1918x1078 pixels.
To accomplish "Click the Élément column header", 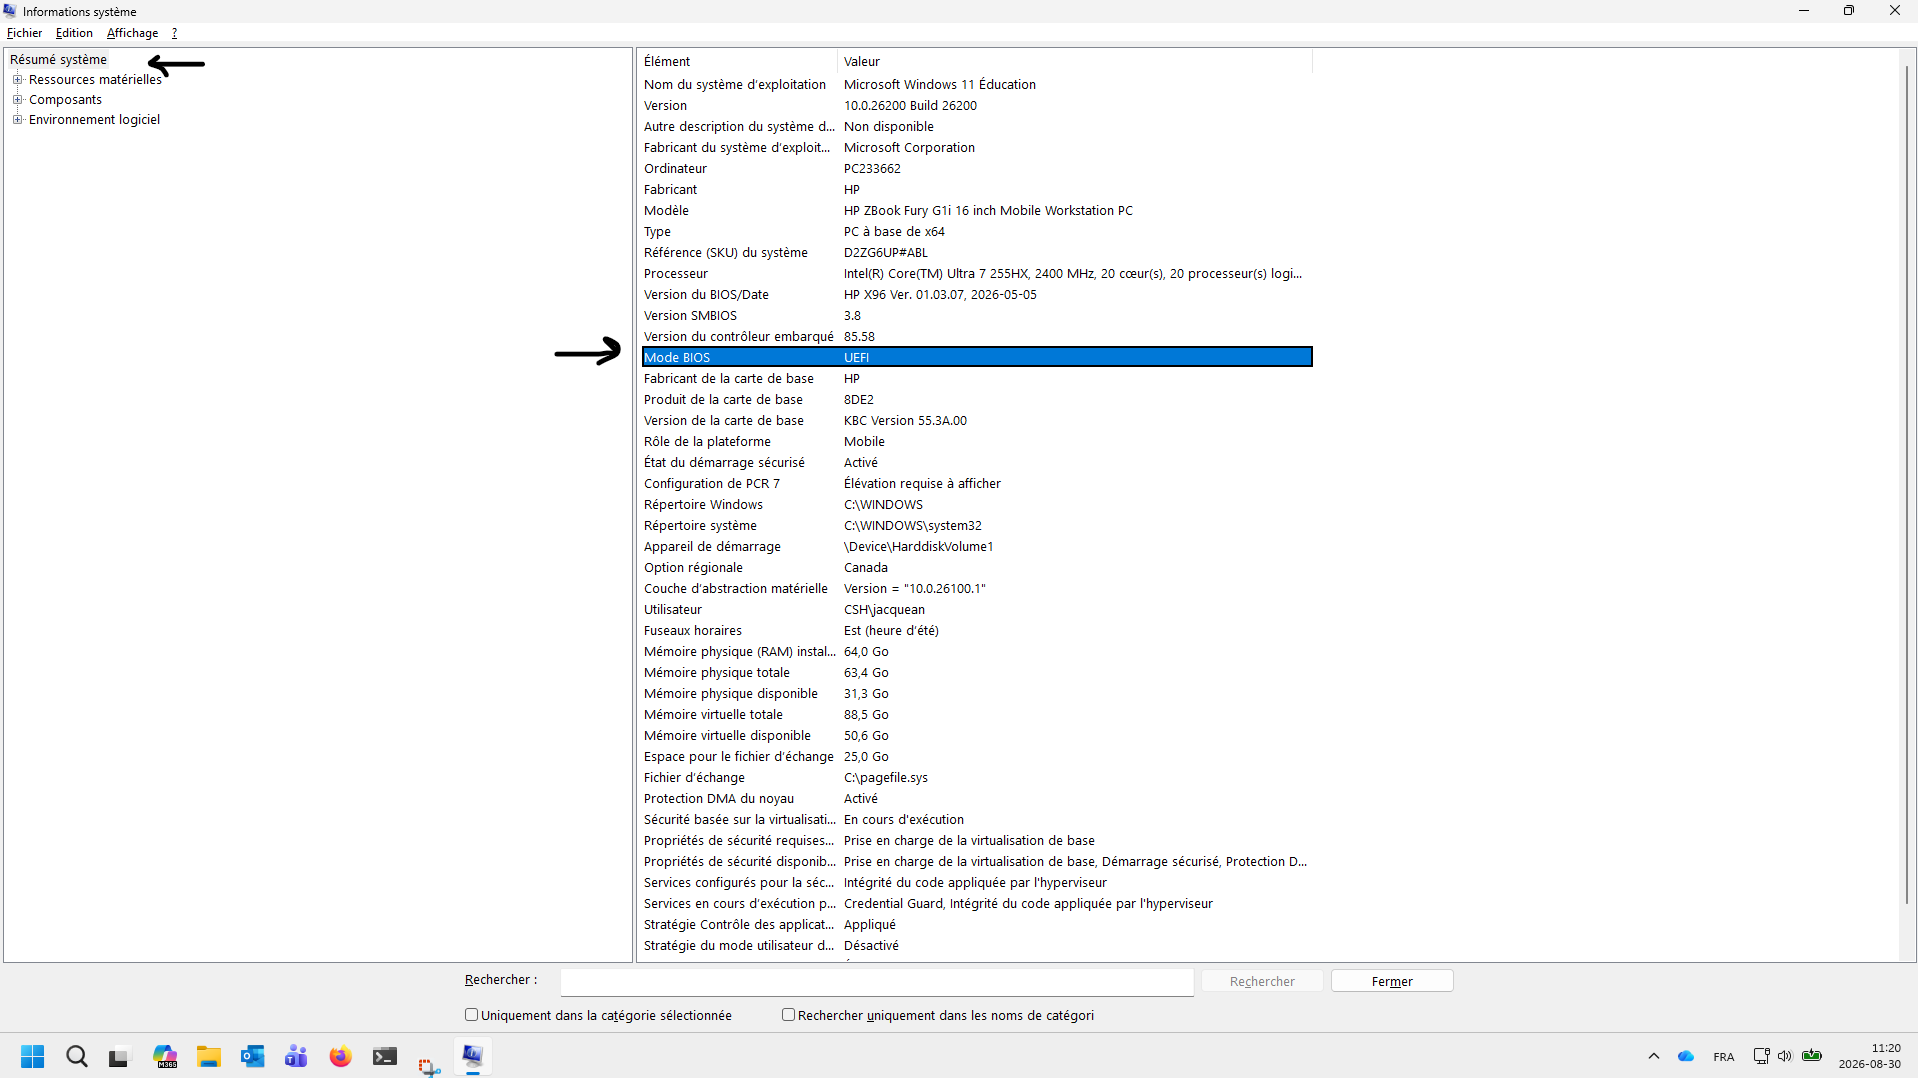I will 738,61.
